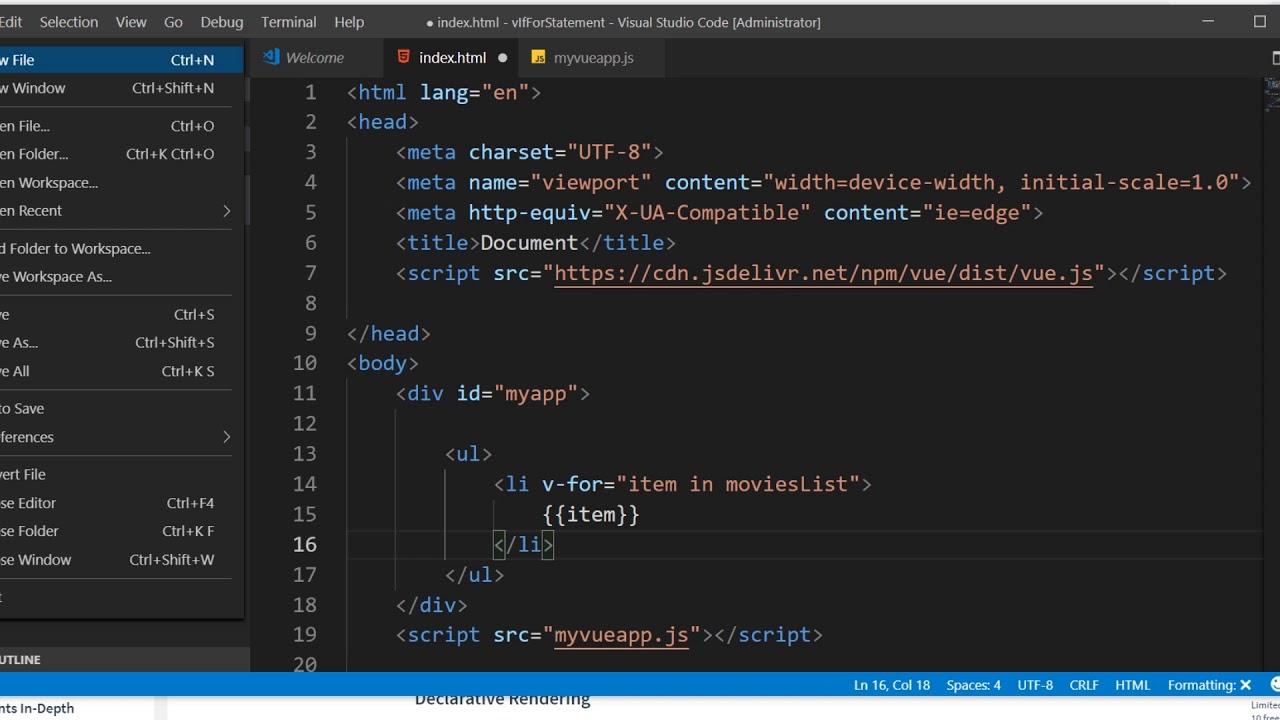Click the "UTF-8" charset value on line 3
The height and width of the screenshot is (720, 1280).
609,152
